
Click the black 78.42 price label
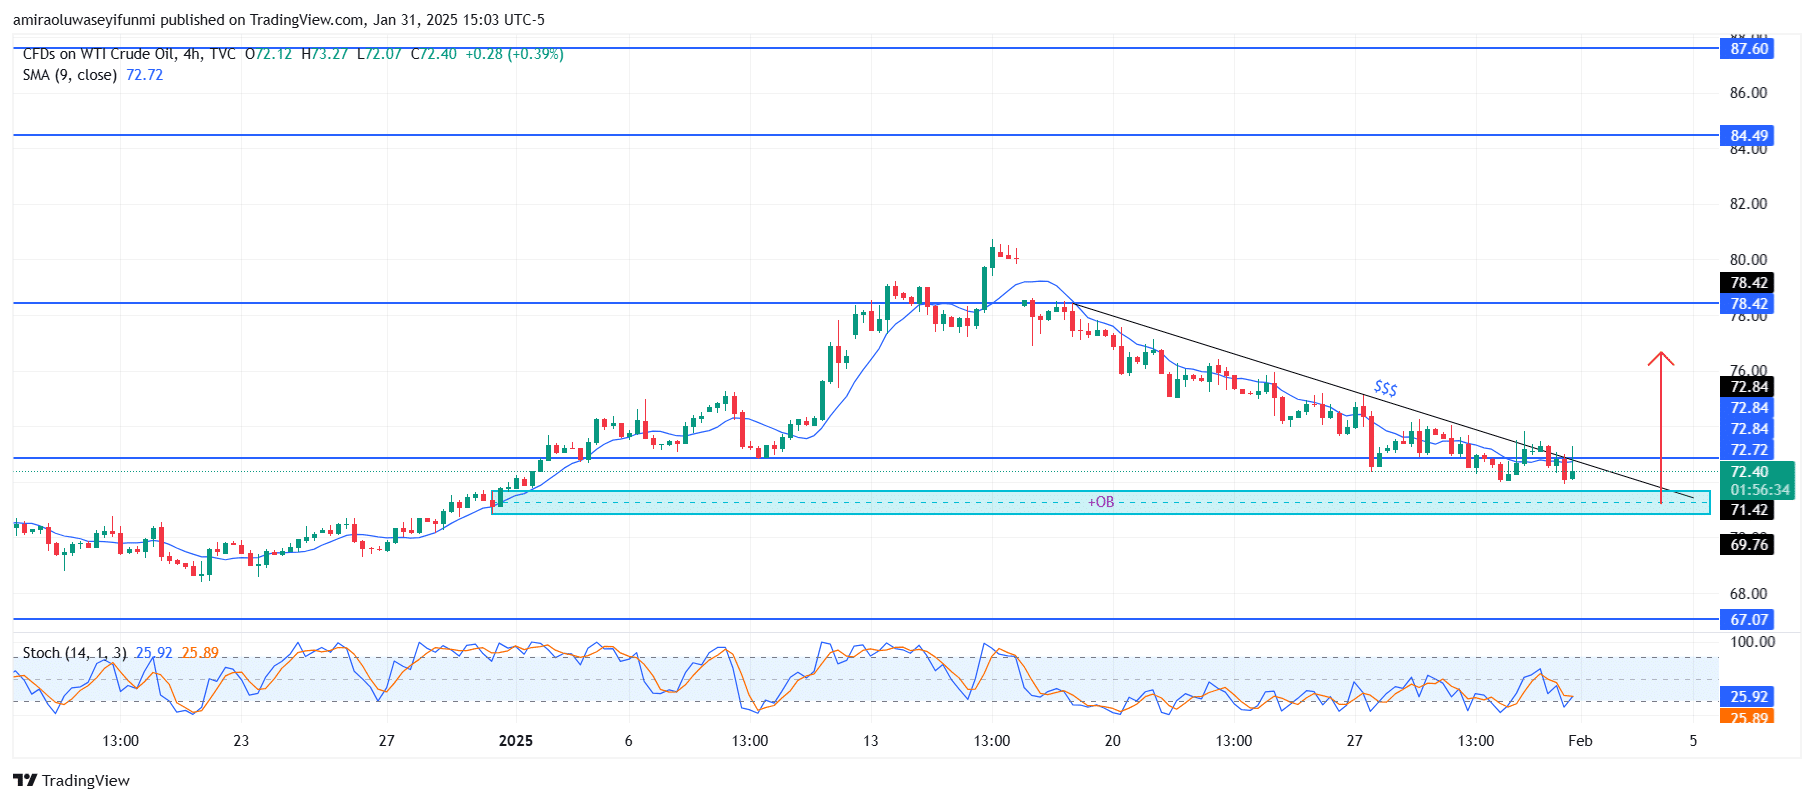[1748, 283]
